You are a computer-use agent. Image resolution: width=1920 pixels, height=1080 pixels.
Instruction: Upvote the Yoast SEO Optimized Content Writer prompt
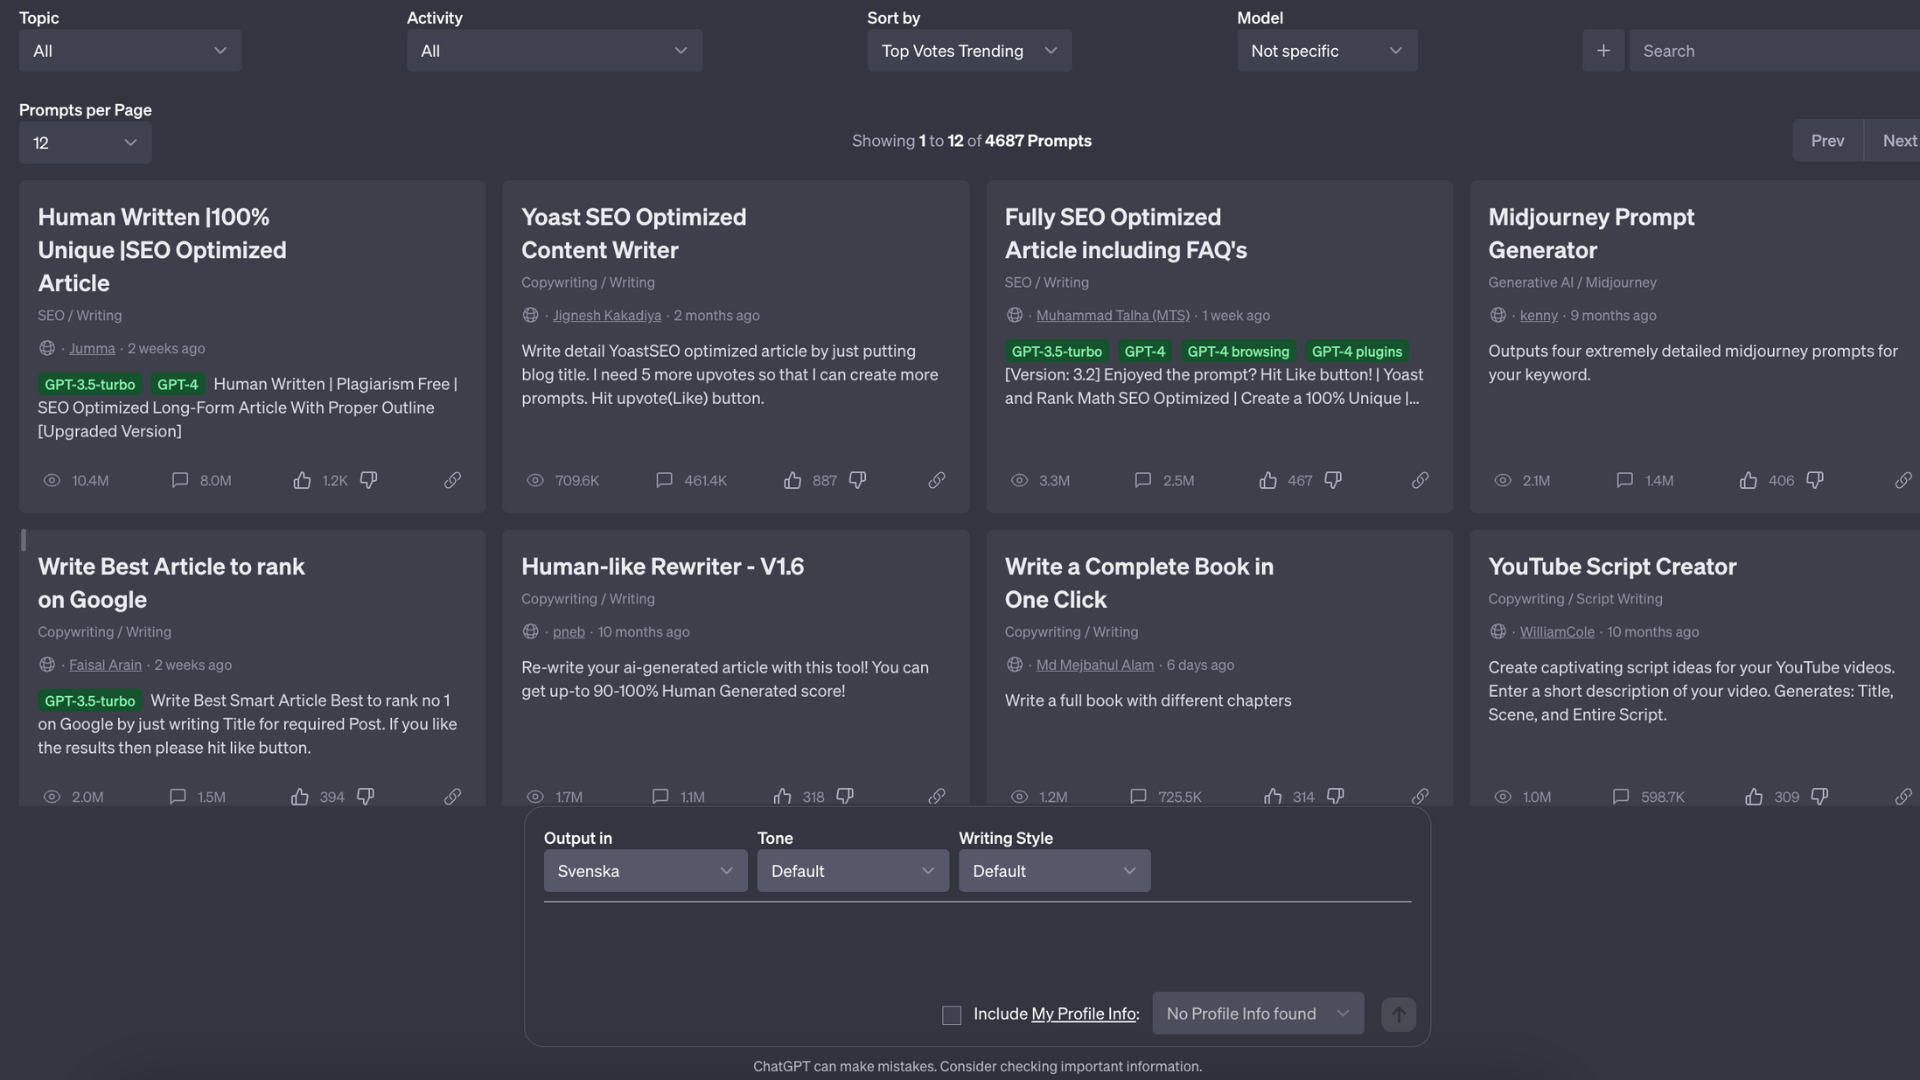click(x=792, y=481)
